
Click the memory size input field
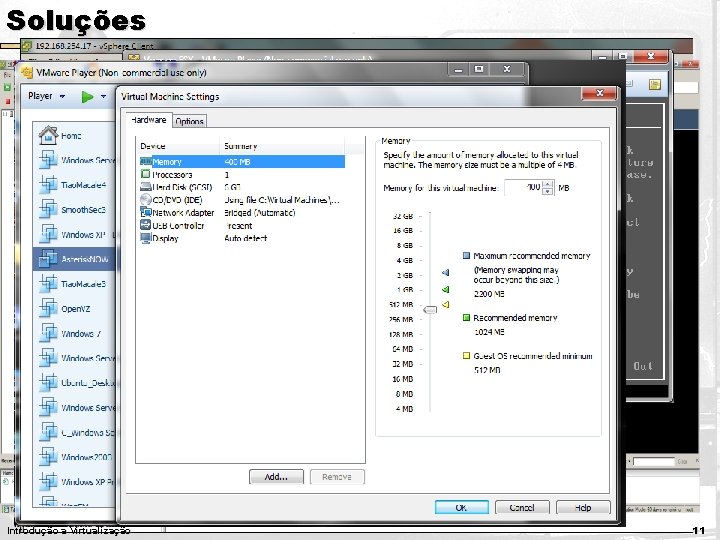[x=523, y=187]
